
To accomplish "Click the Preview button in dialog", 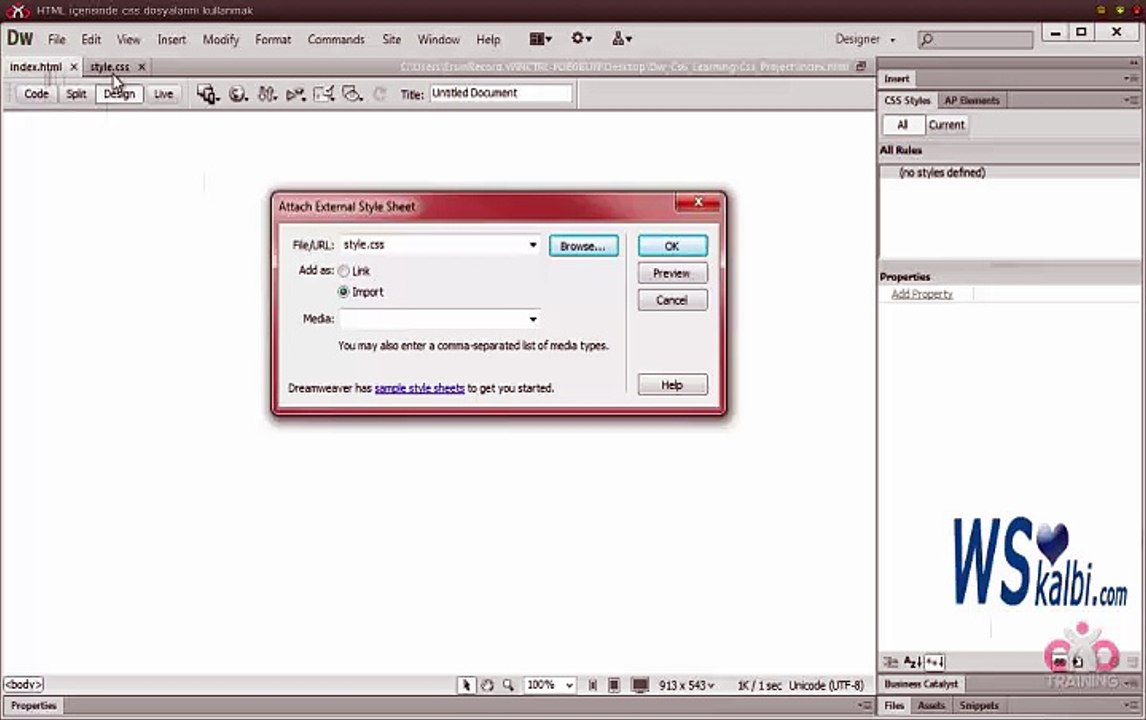I will tap(672, 273).
